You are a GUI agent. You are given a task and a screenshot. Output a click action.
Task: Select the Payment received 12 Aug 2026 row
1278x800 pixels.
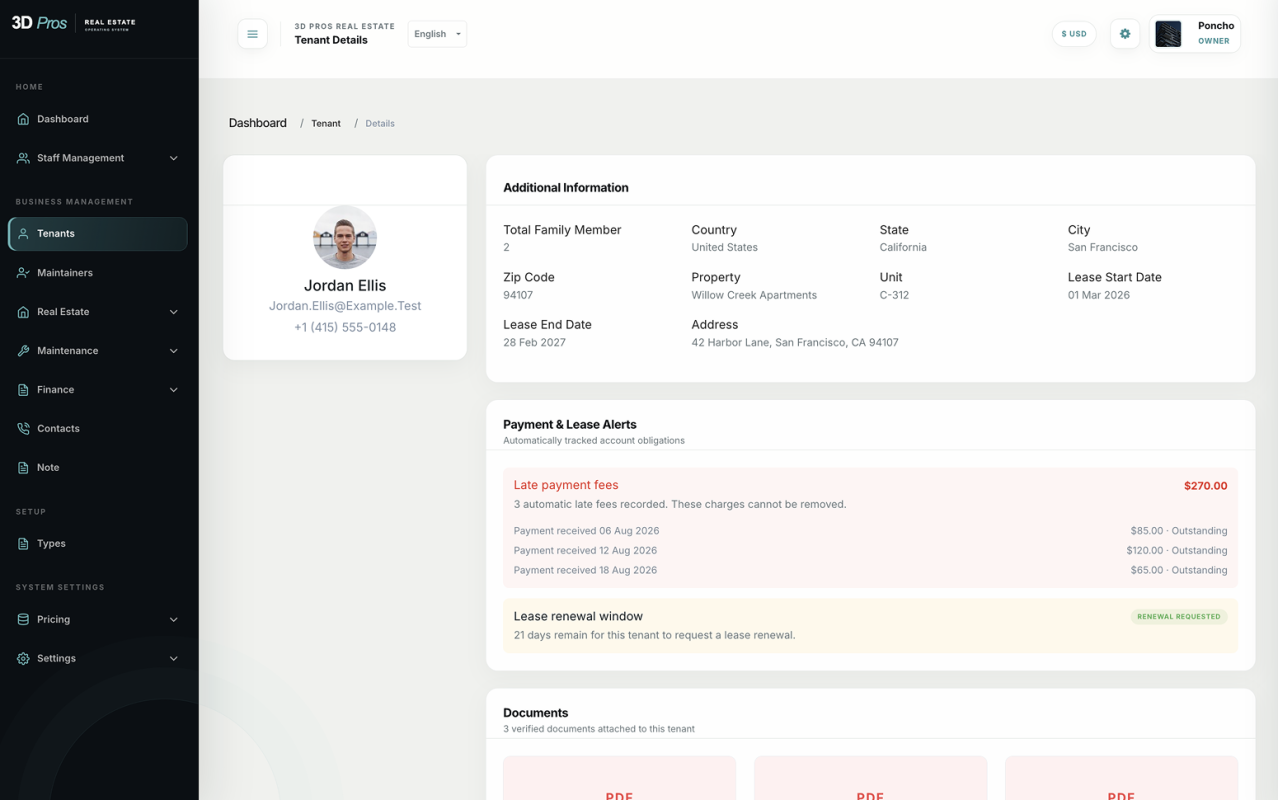coord(870,551)
